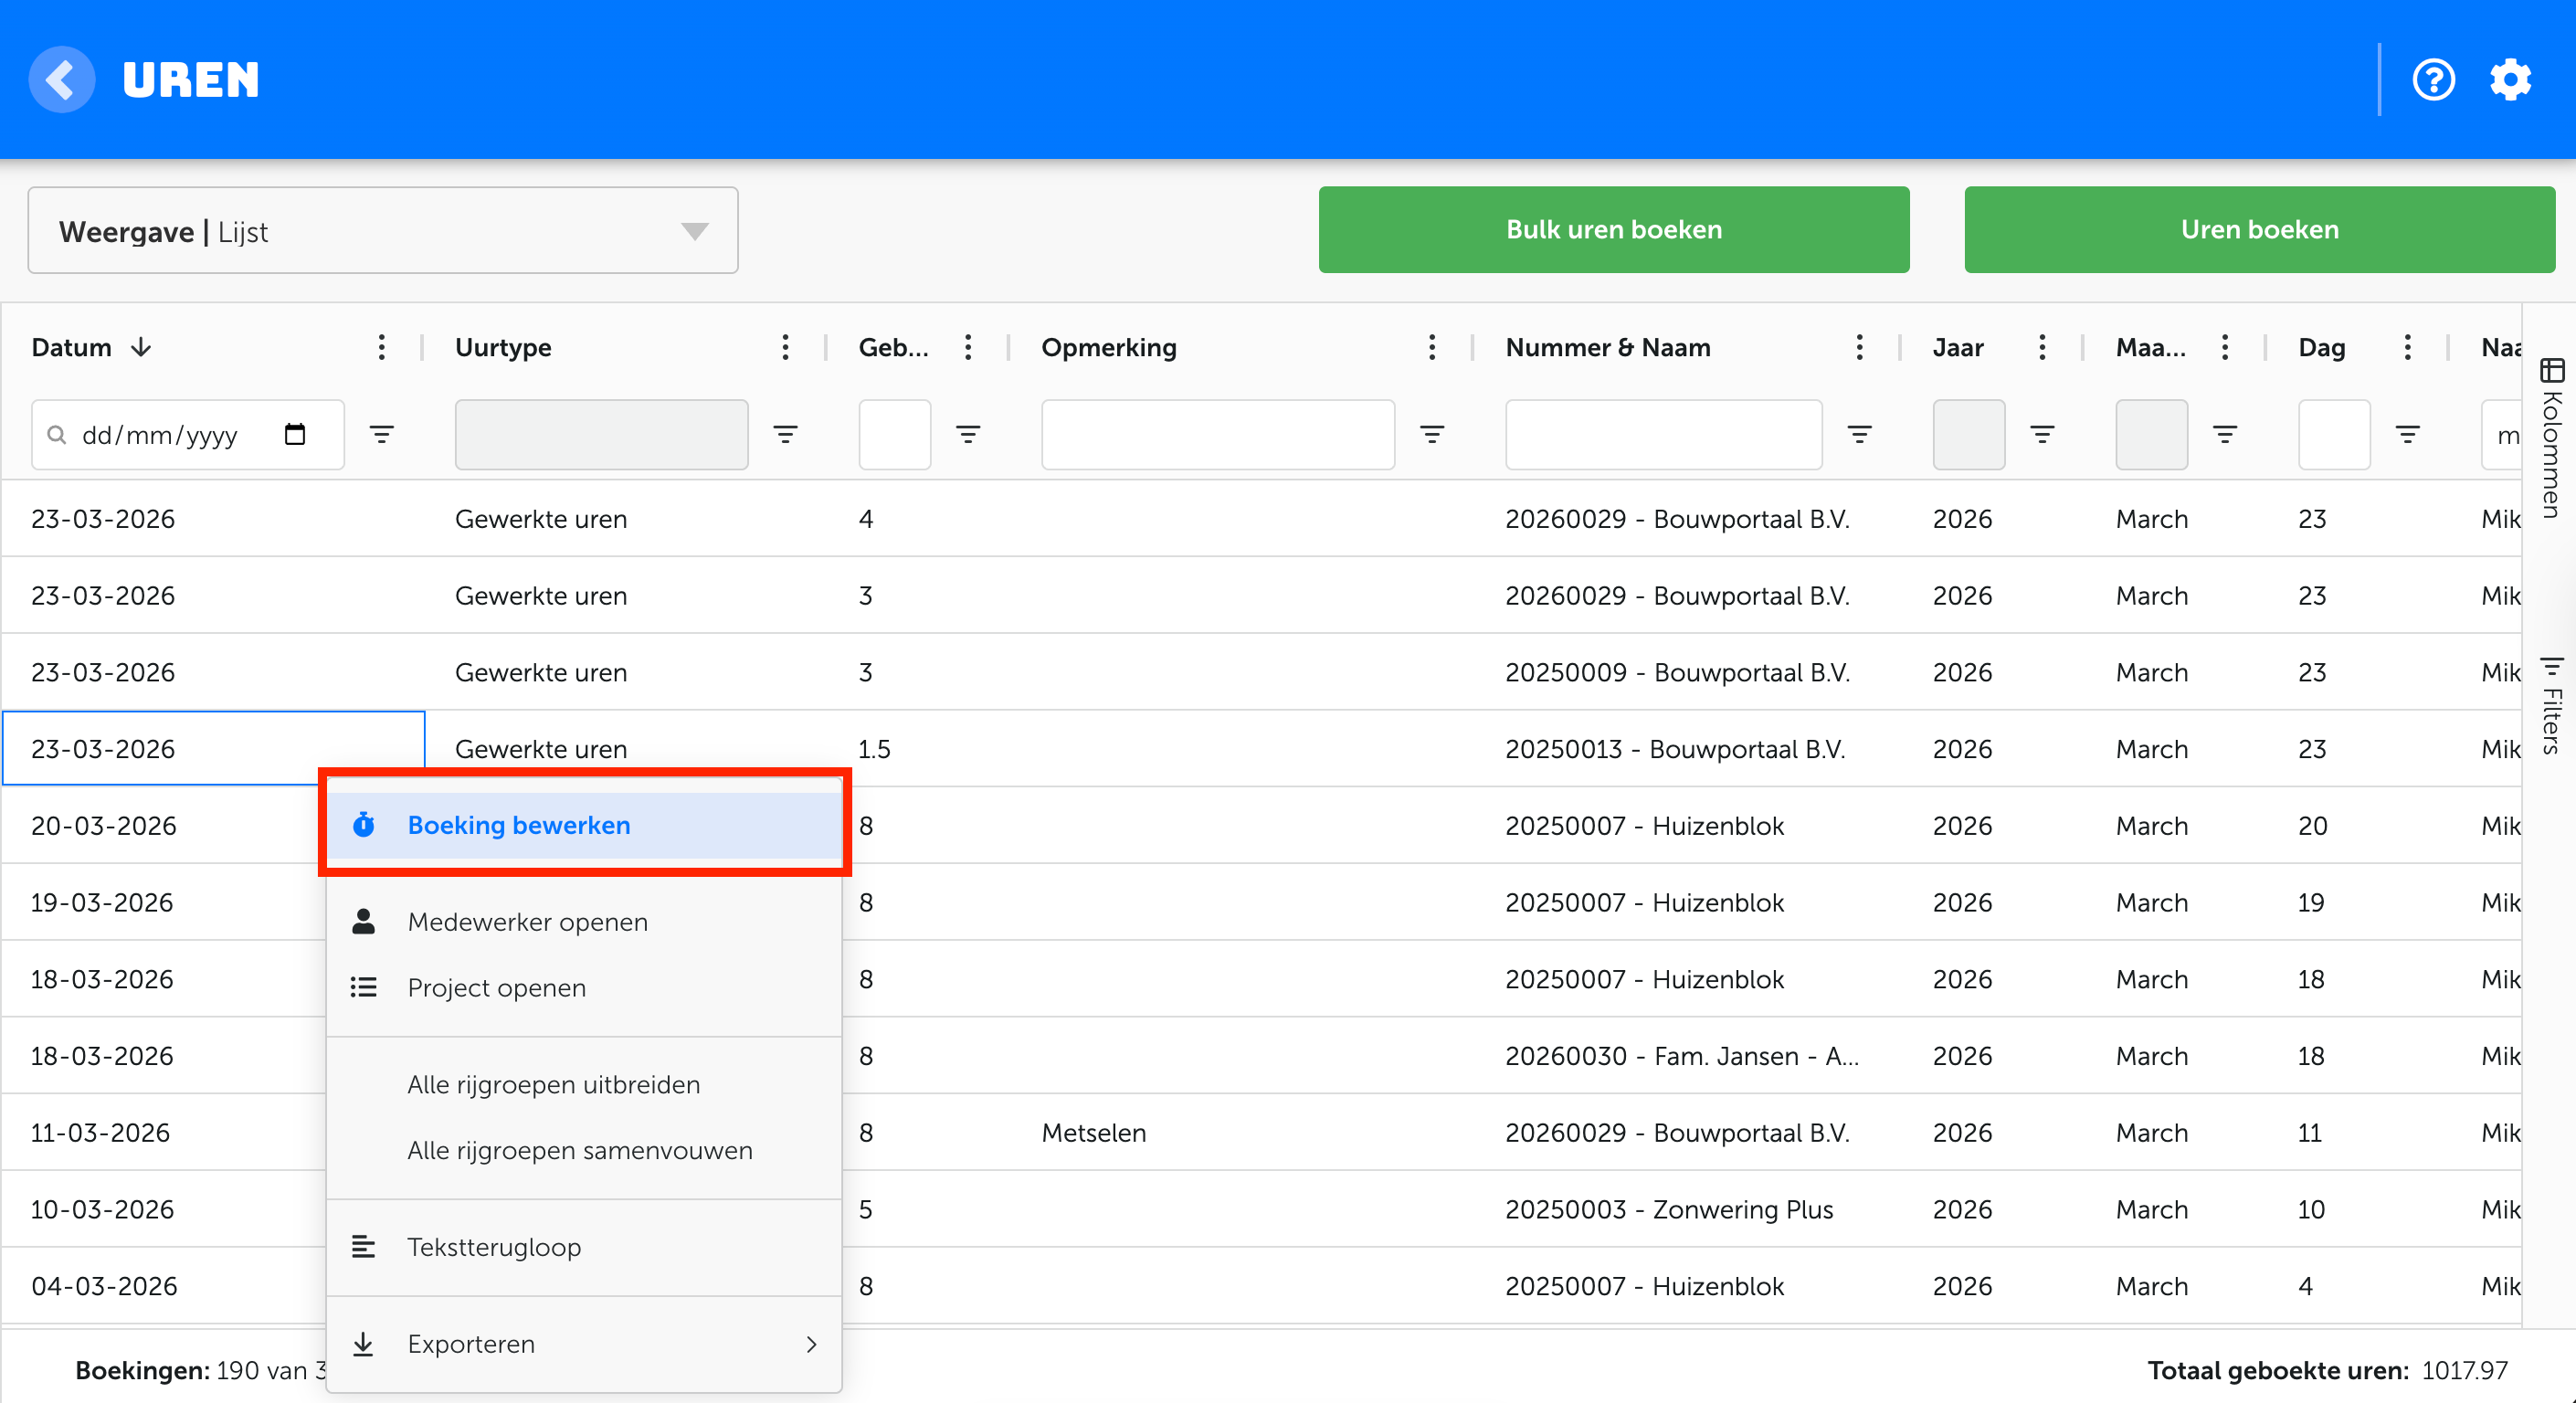Select Alle rijgroepen samenvouwen
The image size is (2576, 1403).
click(x=584, y=1151)
